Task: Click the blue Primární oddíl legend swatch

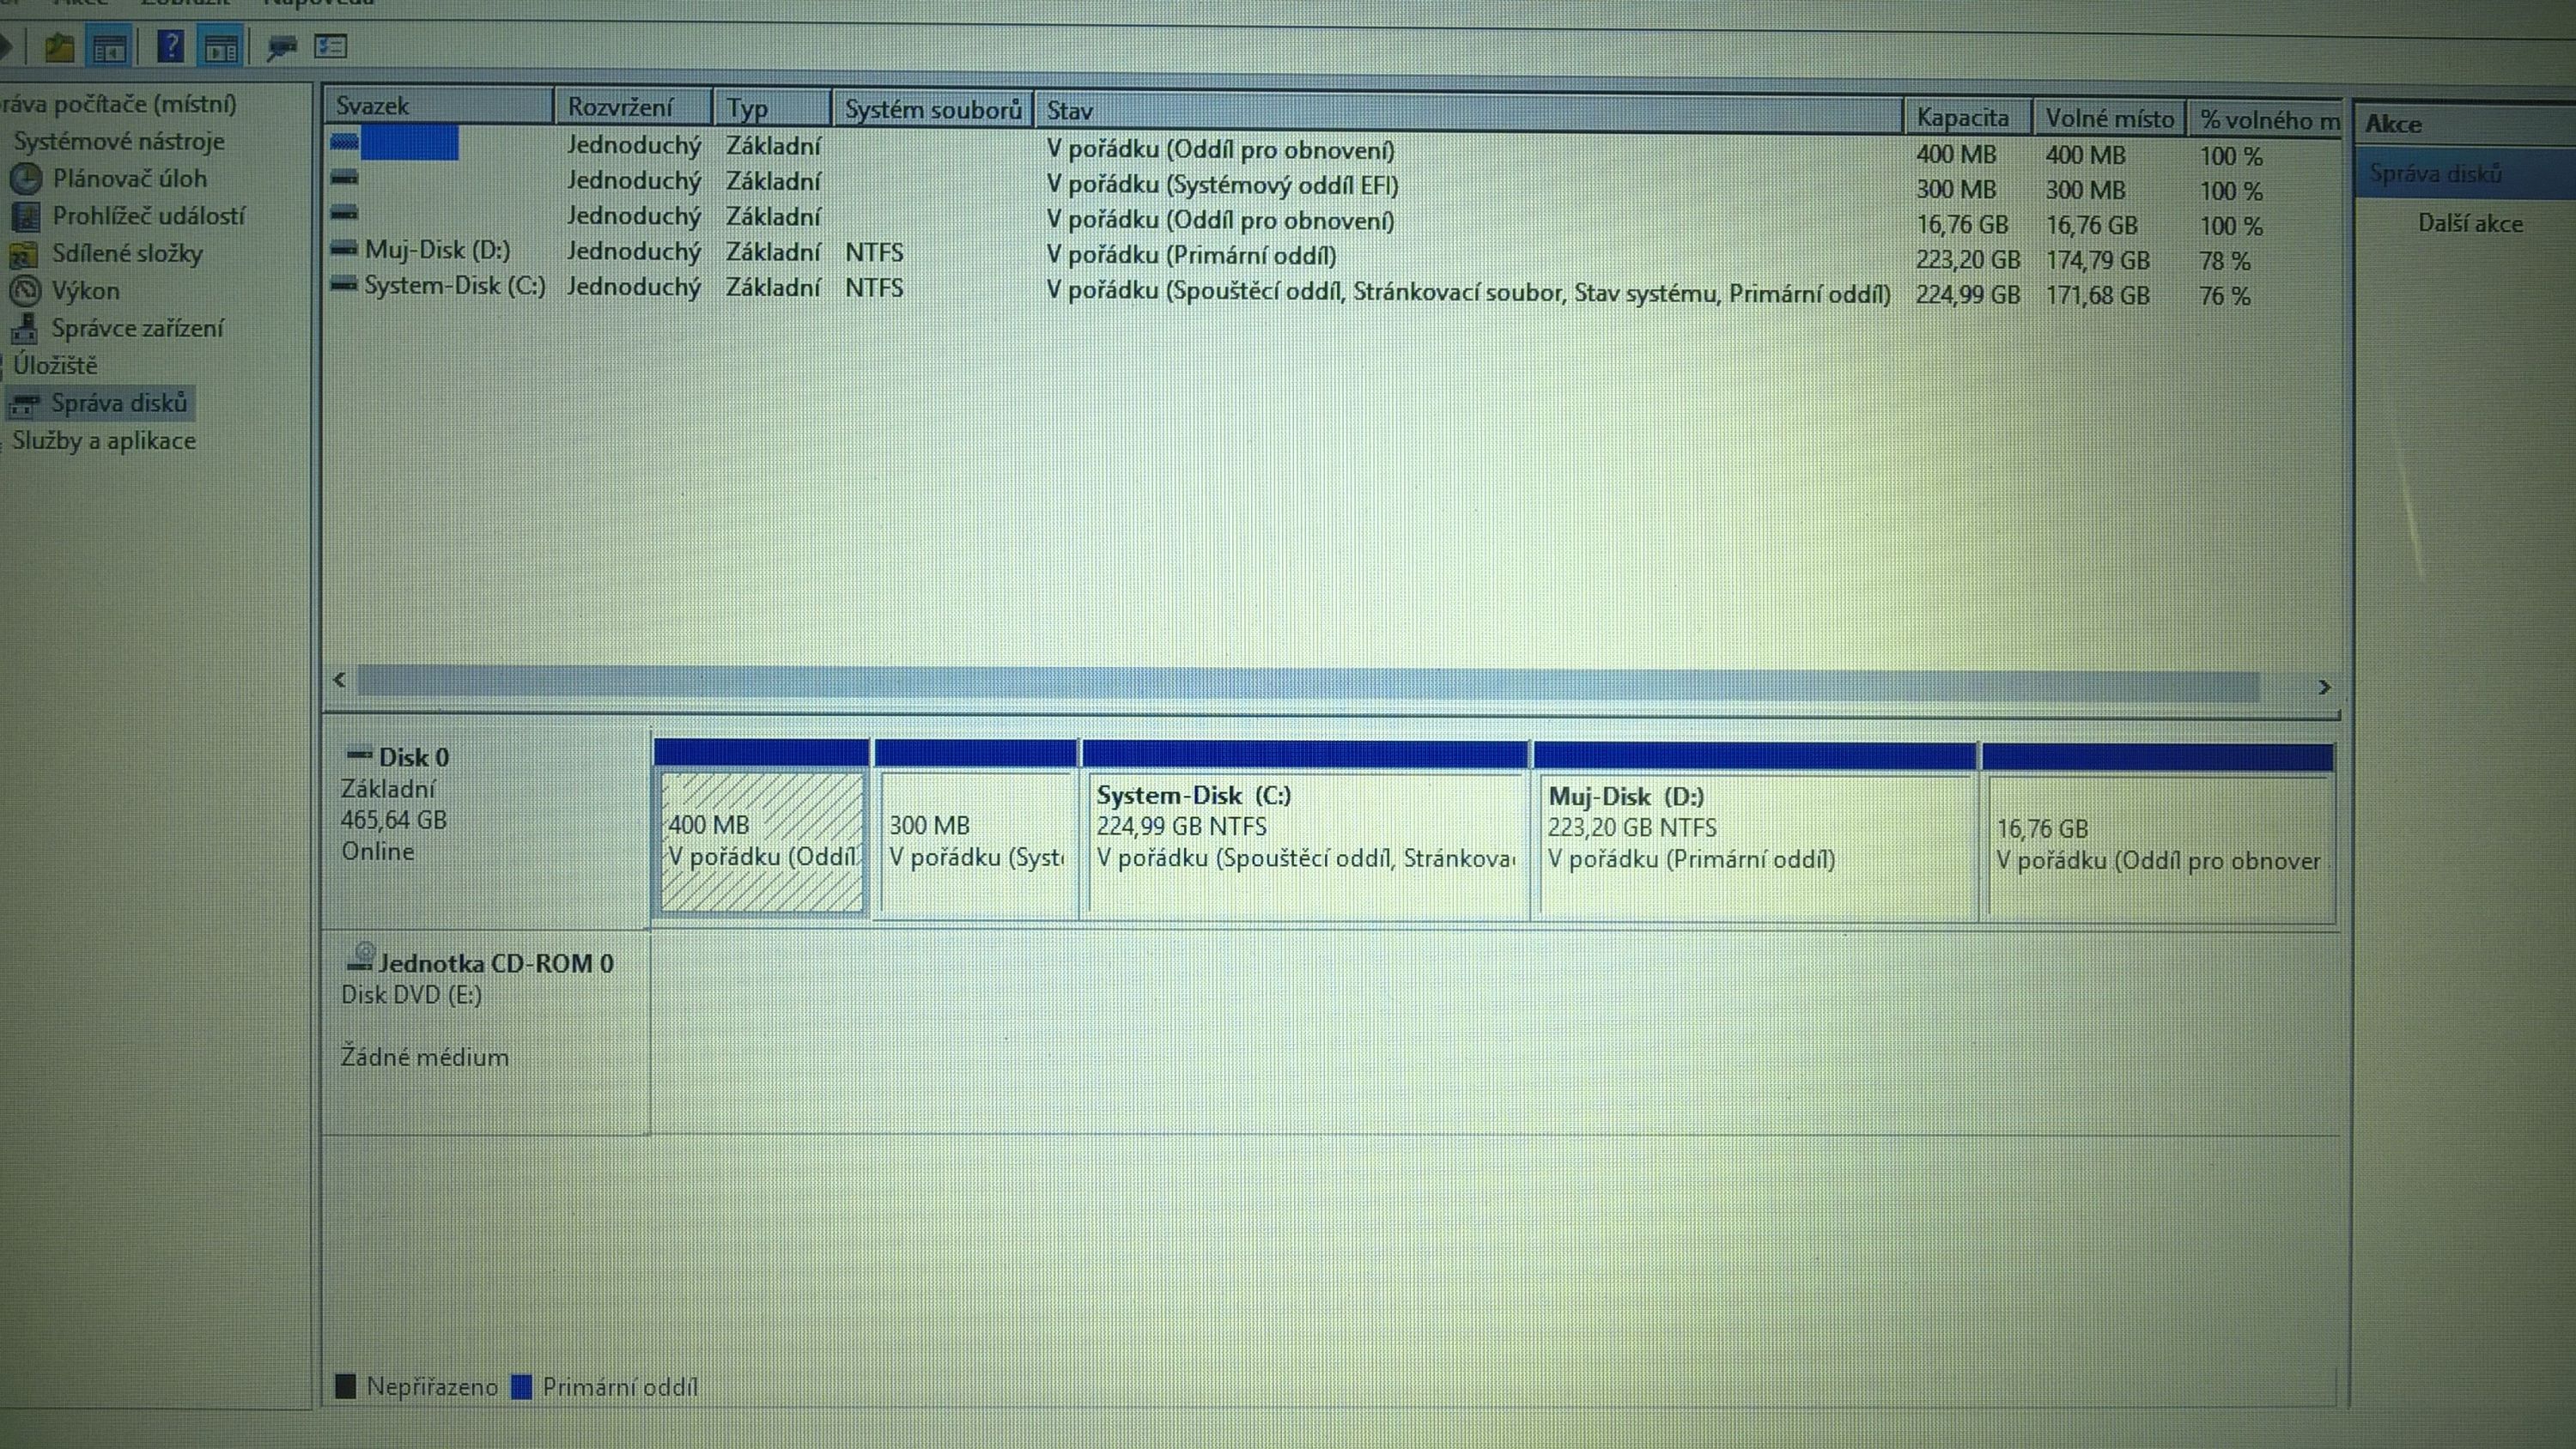Action: point(521,1387)
